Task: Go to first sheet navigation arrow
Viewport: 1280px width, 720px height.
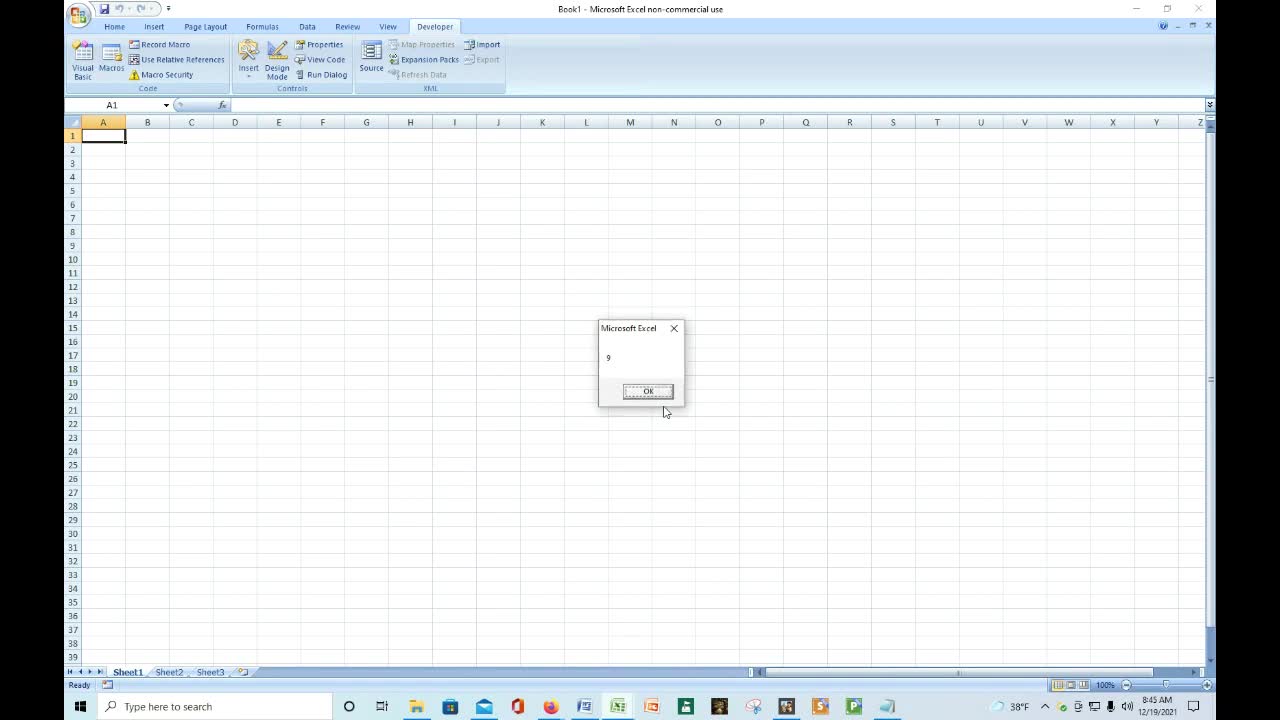Action: pyautogui.click(x=70, y=672)
